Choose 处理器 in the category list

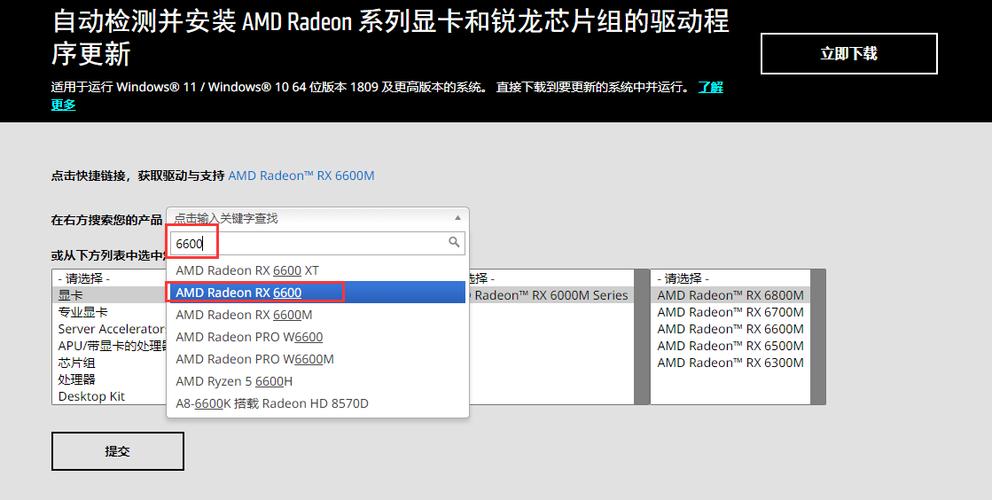click(109, 379)
